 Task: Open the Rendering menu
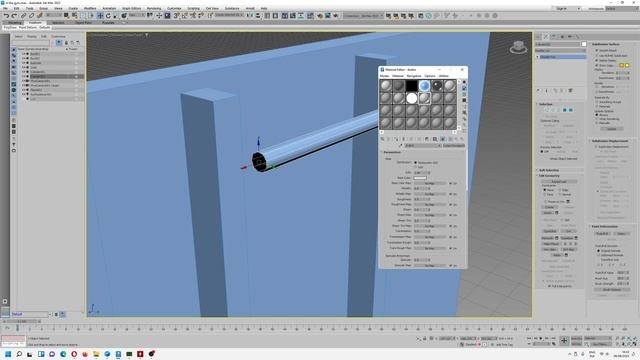pyautogui.click(x=153, y=8)
